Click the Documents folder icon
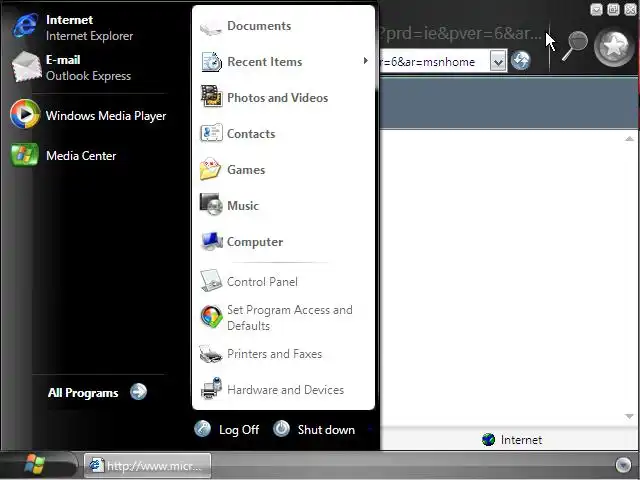 point(211,27)
